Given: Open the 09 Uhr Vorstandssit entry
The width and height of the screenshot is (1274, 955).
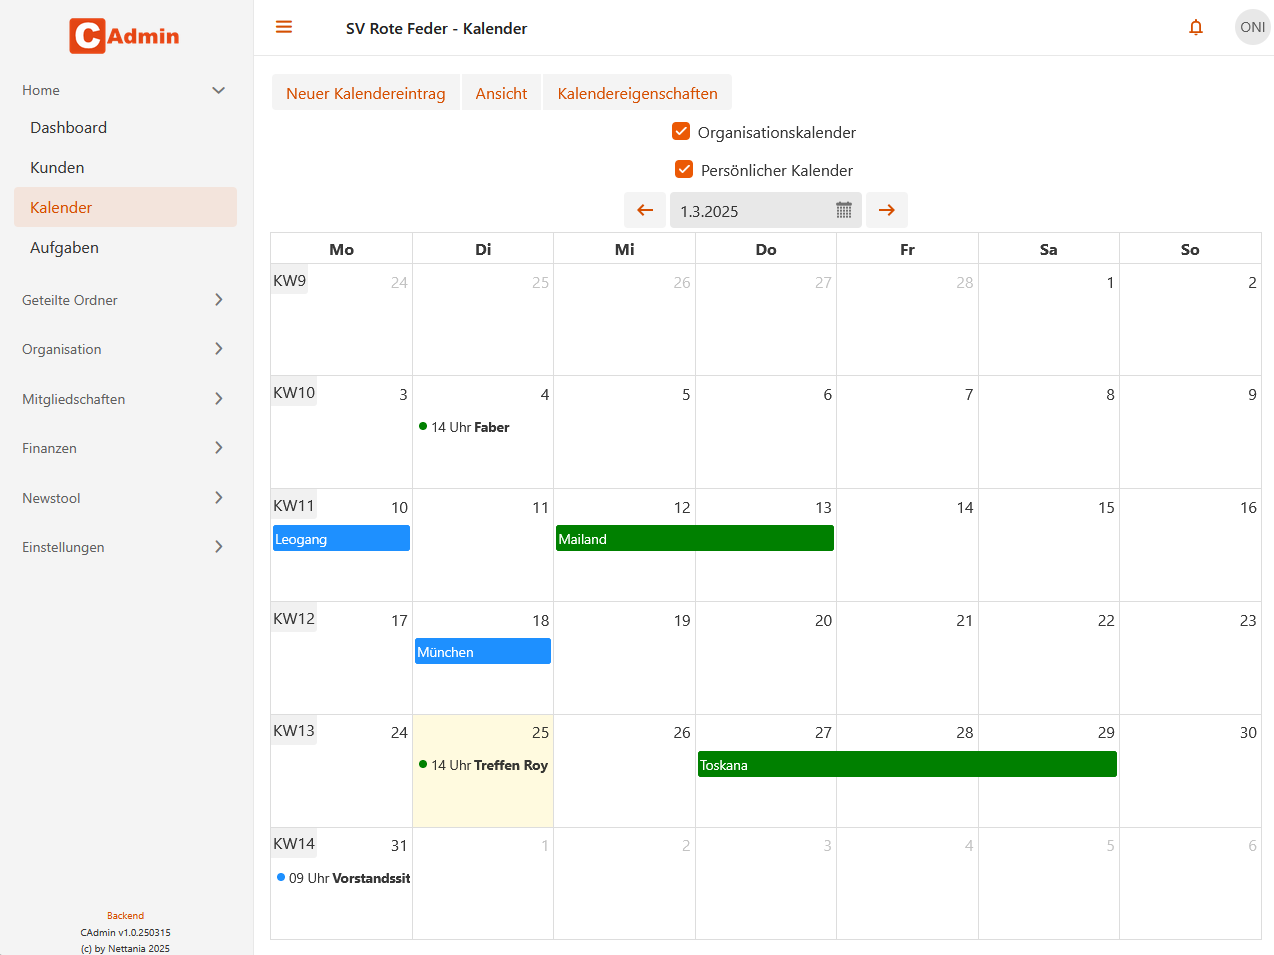Looking at the screenshot, I should pyautogui.click(x=343, y=878).
